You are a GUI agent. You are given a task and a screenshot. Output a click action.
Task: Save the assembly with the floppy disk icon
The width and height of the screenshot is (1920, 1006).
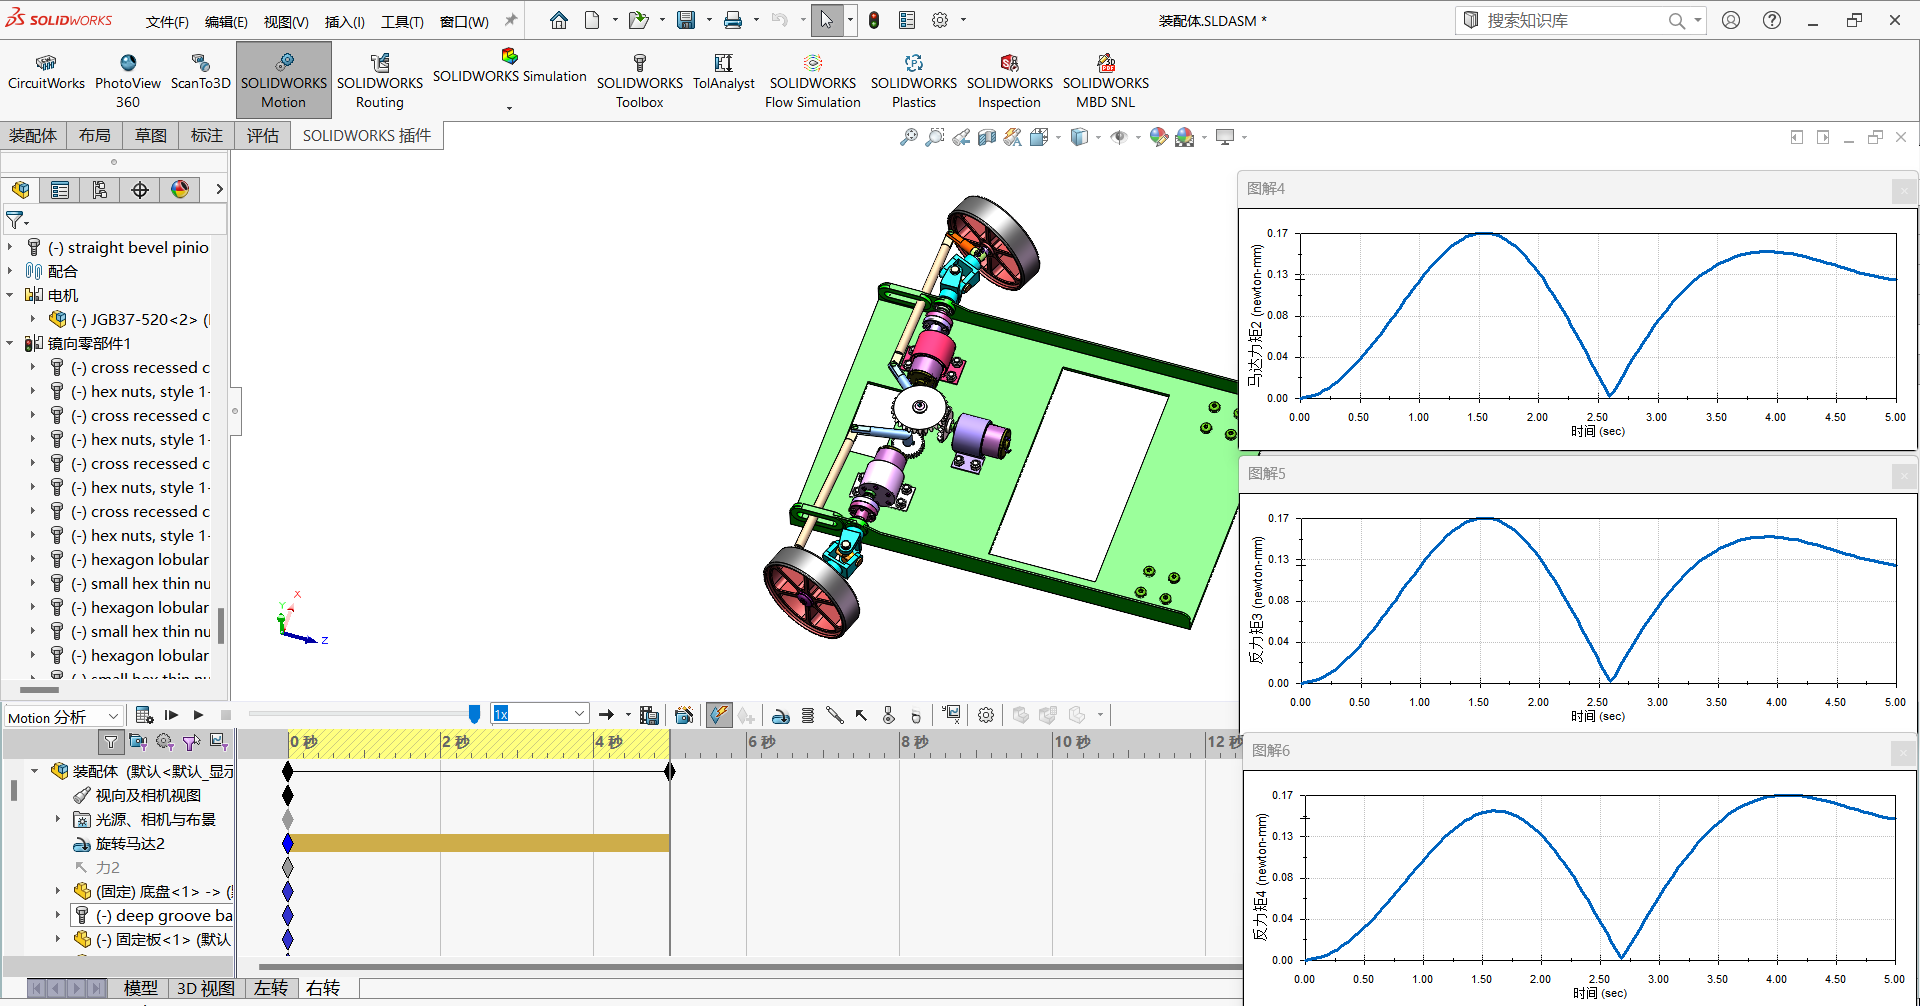pyautogui.click(x=686, y=20)
